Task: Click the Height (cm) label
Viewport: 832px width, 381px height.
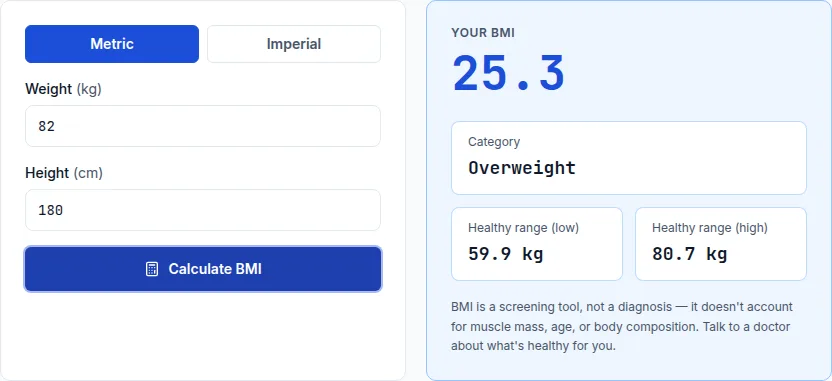Action: click(64, 173)
